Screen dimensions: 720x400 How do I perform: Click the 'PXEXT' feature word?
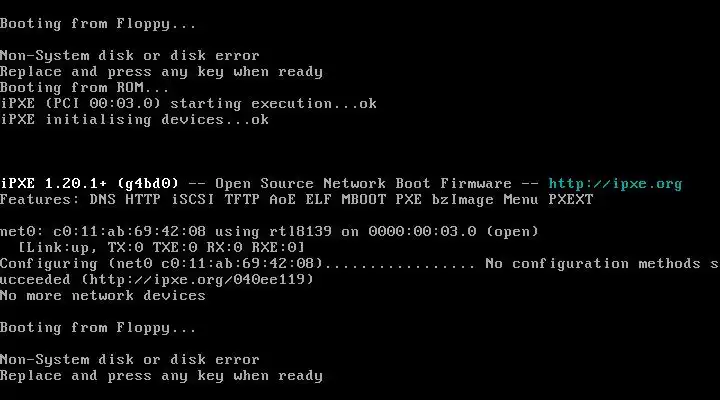point(571,199)
